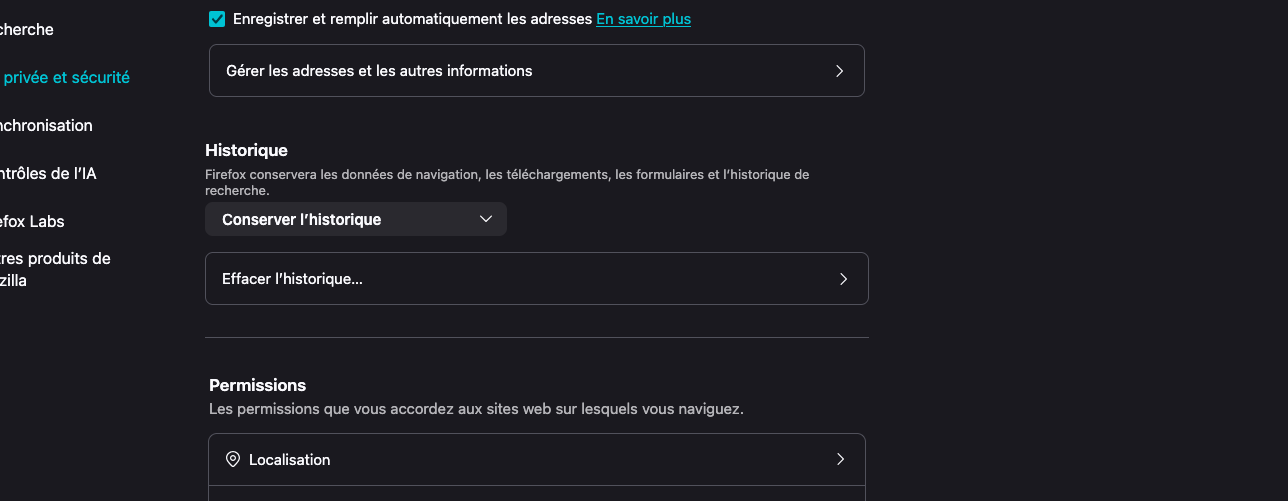Click the Permissions section heading
The height and width of the screenshot is (501, 1288).
[257, 385]
